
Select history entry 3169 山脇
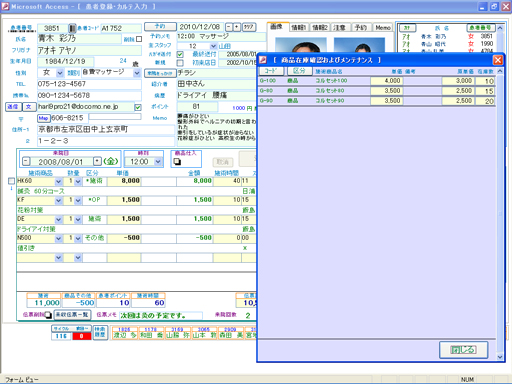(177, 333)
